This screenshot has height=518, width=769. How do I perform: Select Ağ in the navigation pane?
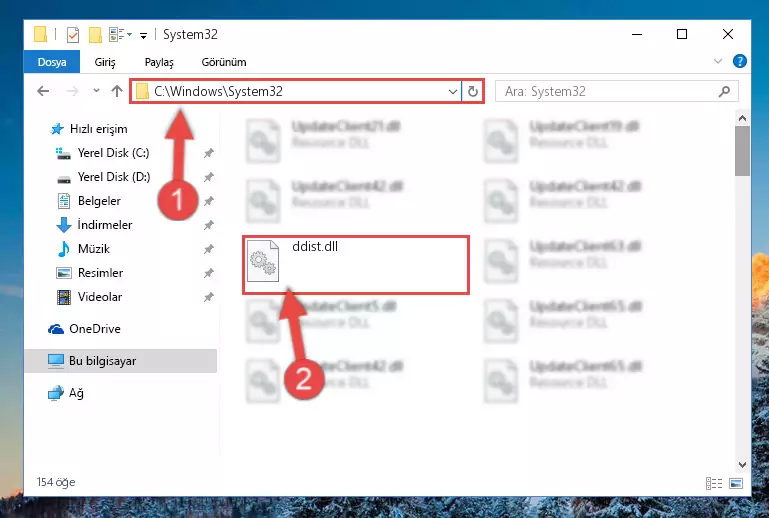[66, 393]
